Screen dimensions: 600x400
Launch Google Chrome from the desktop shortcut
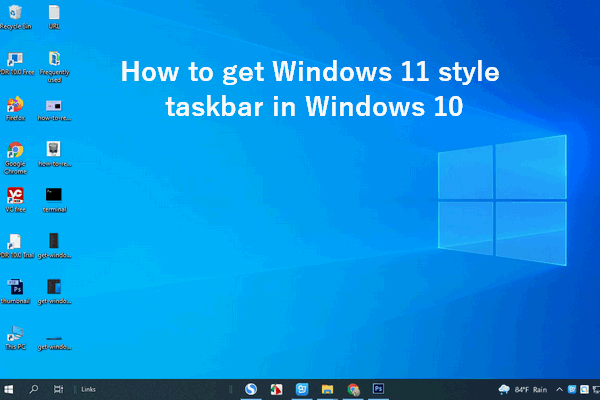coord(15,158)
